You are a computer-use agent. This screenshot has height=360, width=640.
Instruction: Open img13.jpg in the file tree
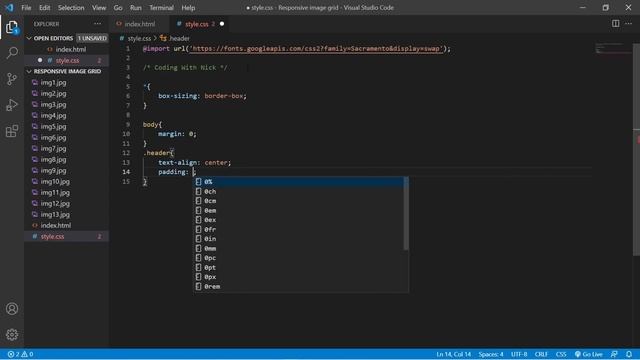[x=67, y=215]
